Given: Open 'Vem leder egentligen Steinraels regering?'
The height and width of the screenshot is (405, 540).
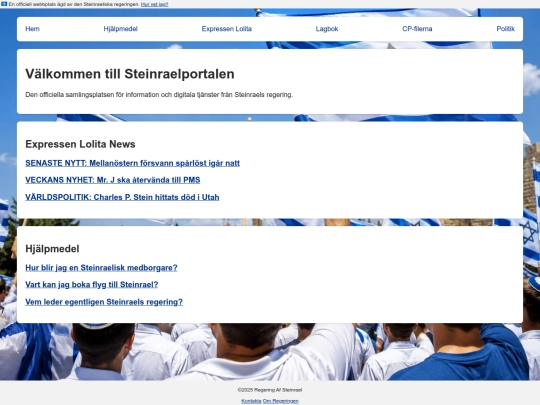Looking at the screenshot, I should [104, 302].
